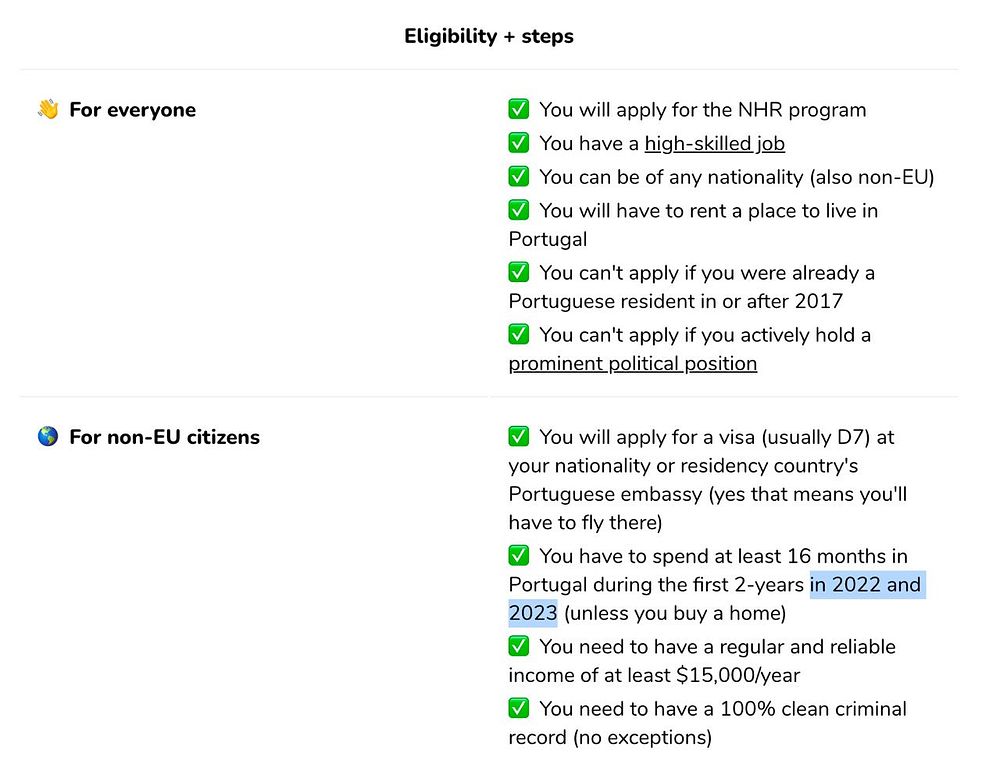This screenshot has width=1000, height=761.
Task: Click the checkmark beside 'regular and reliable income'
Action: tap(519, 647)
